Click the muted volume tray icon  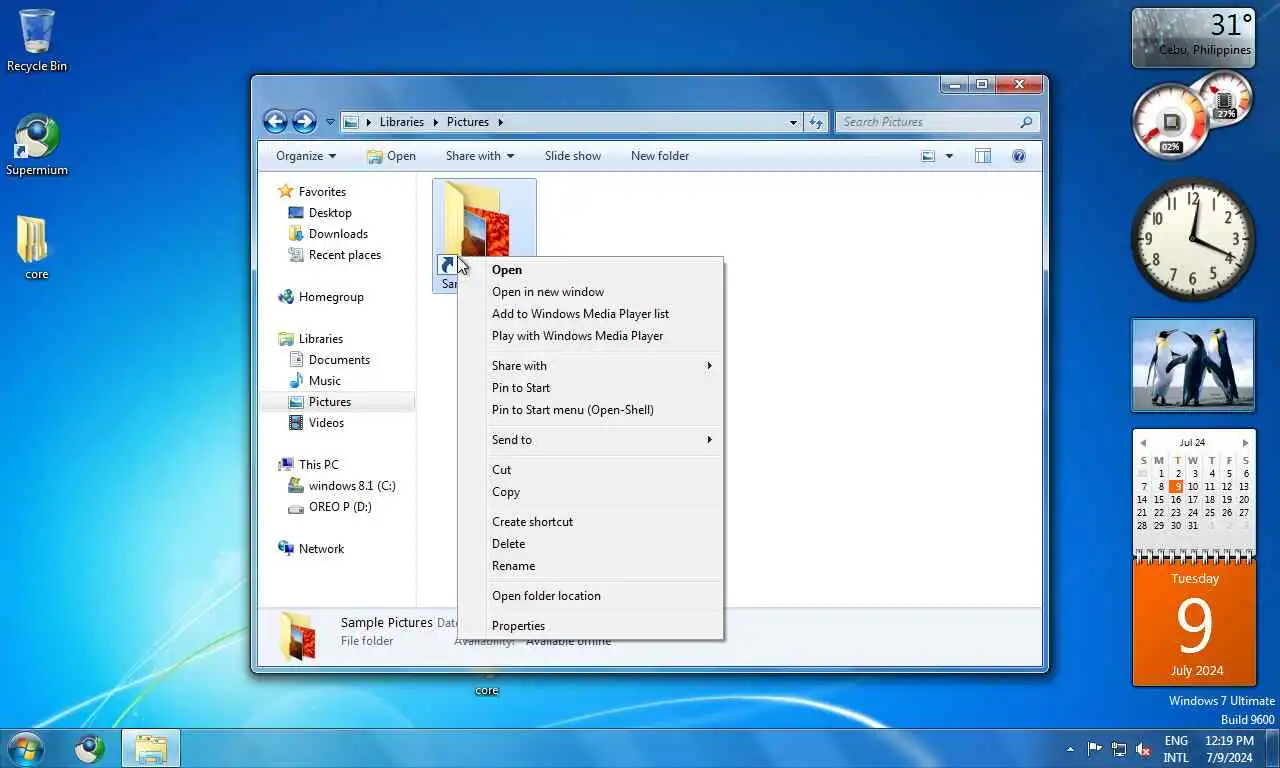tap(1143, 749)
